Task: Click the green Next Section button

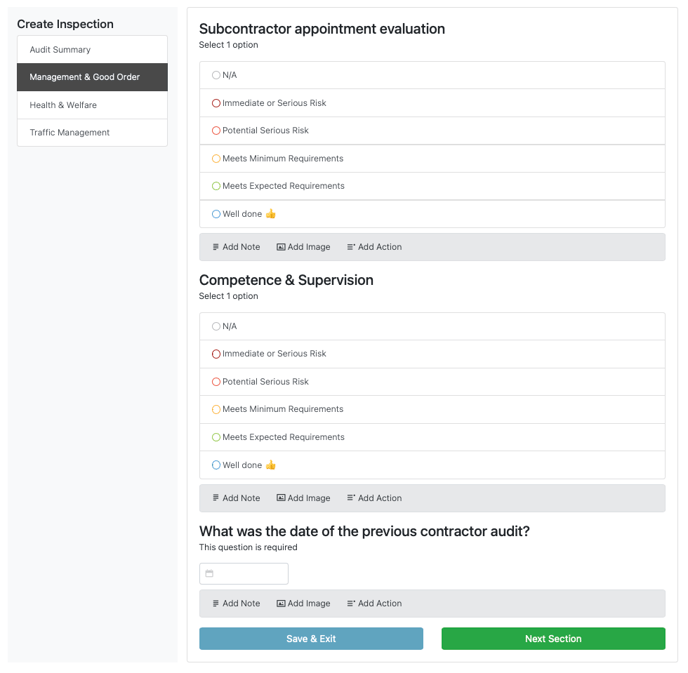Action: tap(553, 638)
